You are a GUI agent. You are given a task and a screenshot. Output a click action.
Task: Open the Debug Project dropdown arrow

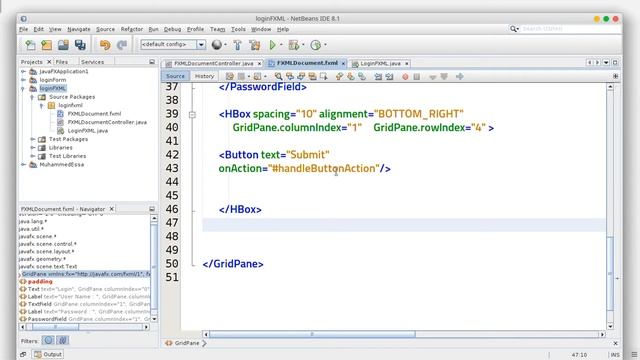point(303,45)
